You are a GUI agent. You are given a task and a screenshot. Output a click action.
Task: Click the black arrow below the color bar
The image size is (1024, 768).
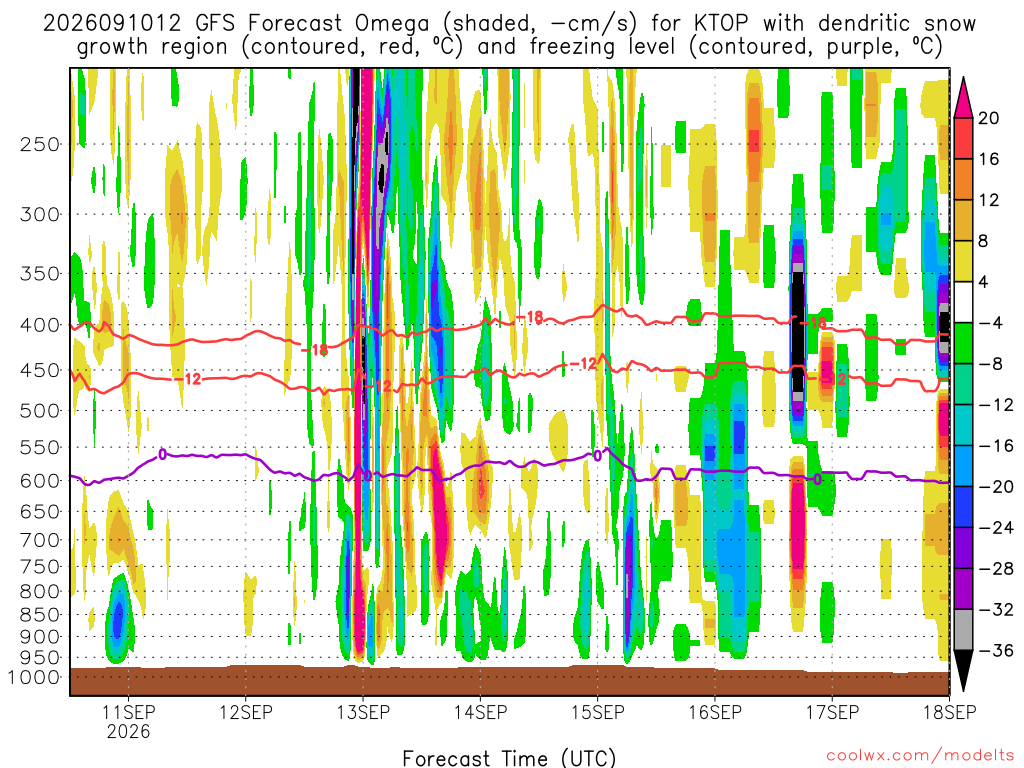point(963,670)
